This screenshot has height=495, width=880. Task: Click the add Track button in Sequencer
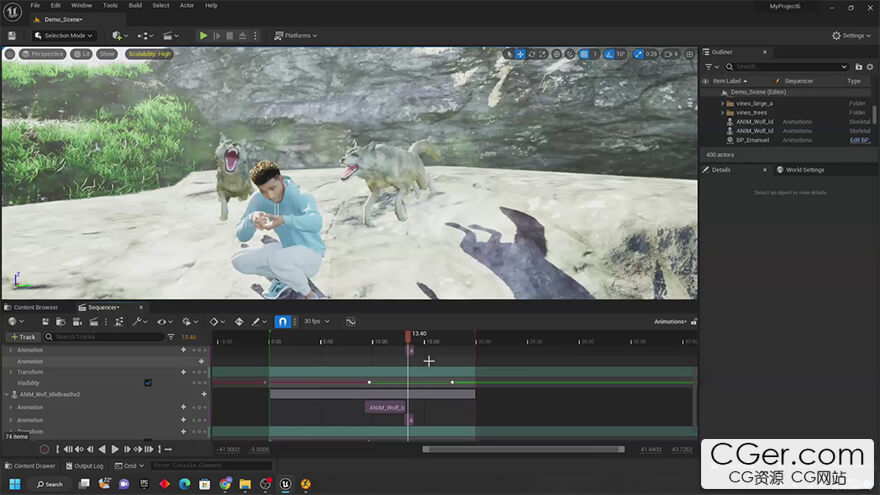coord(23,337)
